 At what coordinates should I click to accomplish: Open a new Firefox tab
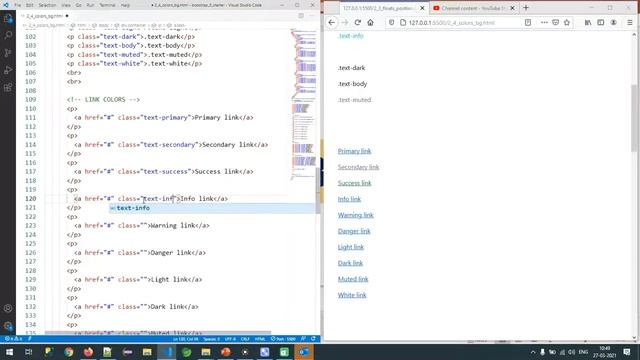526,8
